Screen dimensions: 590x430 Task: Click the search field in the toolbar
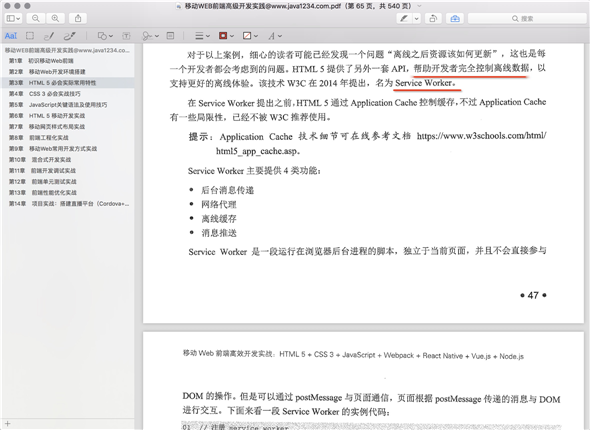point(527,18)
